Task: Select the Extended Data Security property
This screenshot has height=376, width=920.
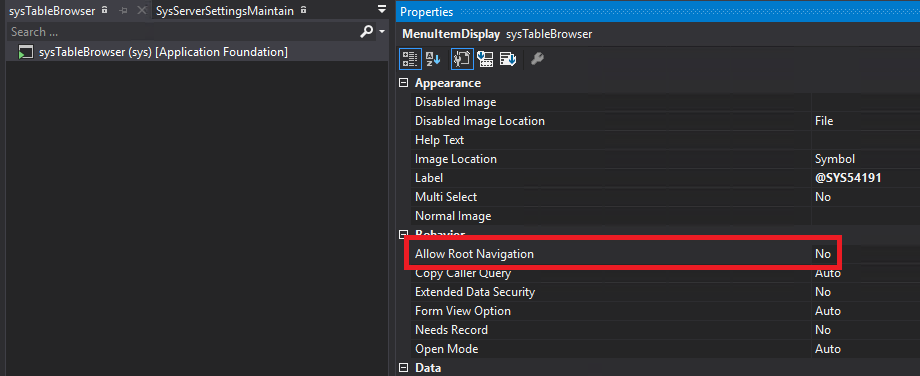Action: (475, 292)
